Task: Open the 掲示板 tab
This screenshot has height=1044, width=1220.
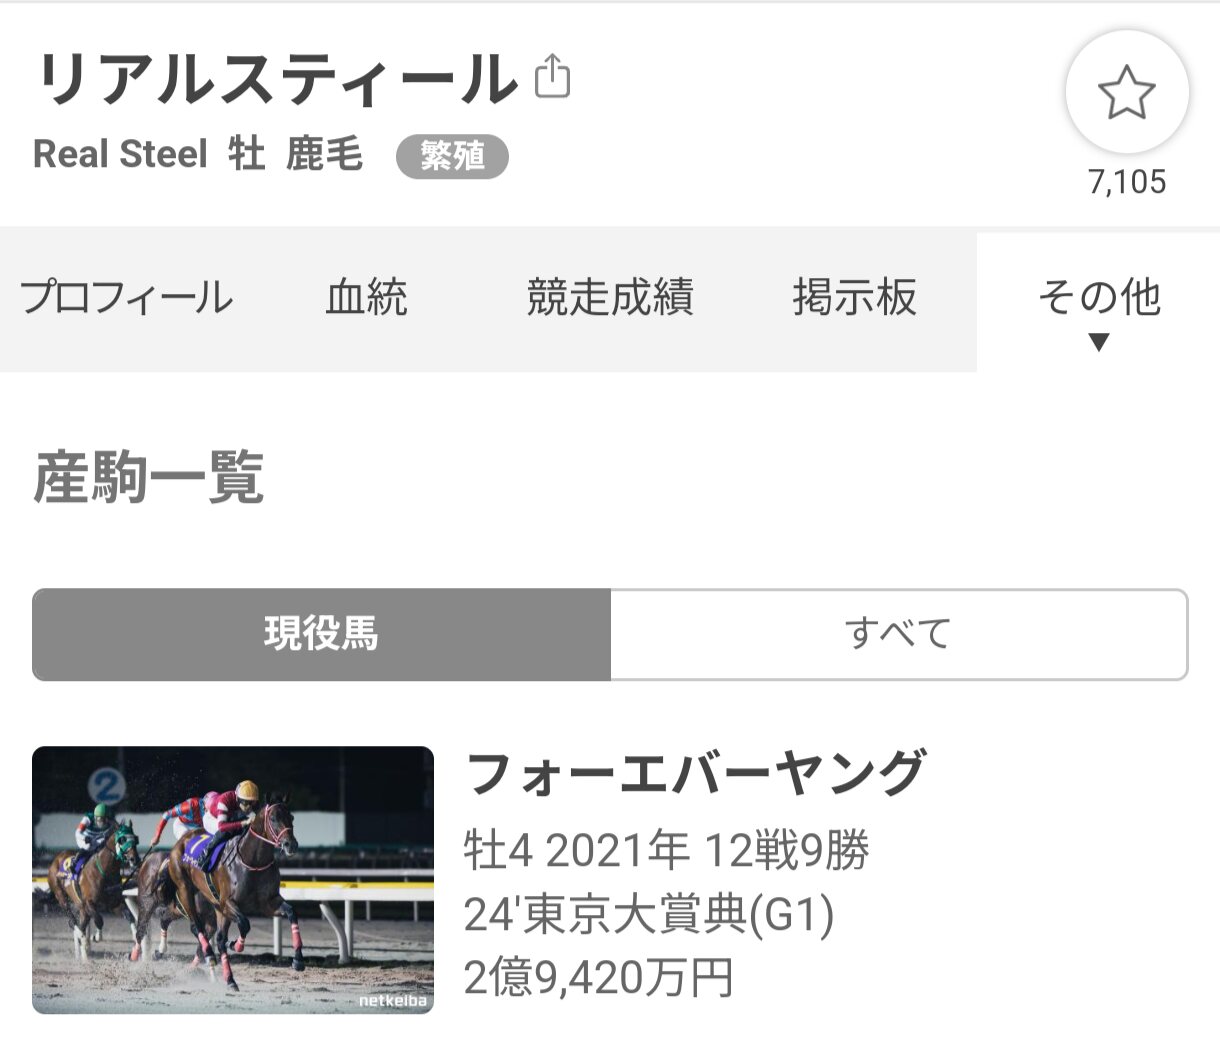Action: 854,298
